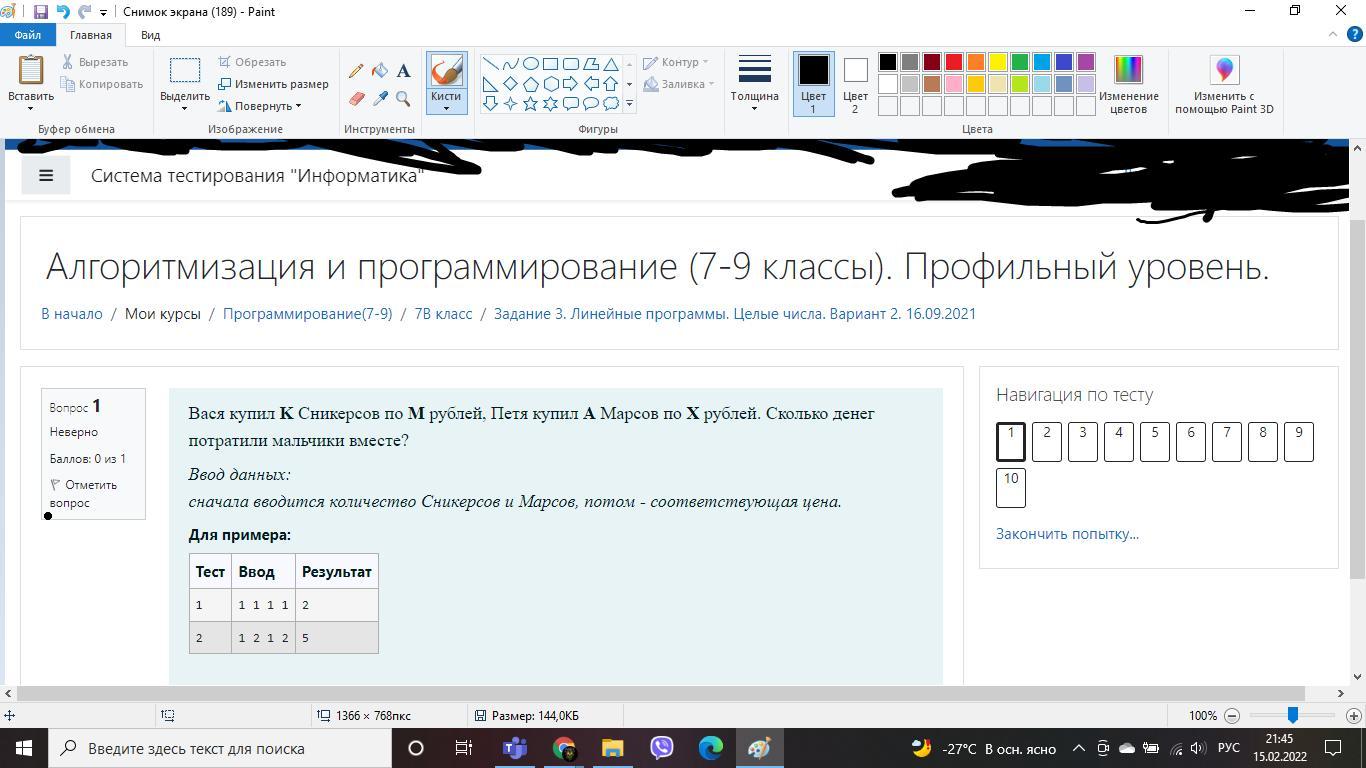
Task: Pick the Cloud callout shape
Action: click(610, 103)
